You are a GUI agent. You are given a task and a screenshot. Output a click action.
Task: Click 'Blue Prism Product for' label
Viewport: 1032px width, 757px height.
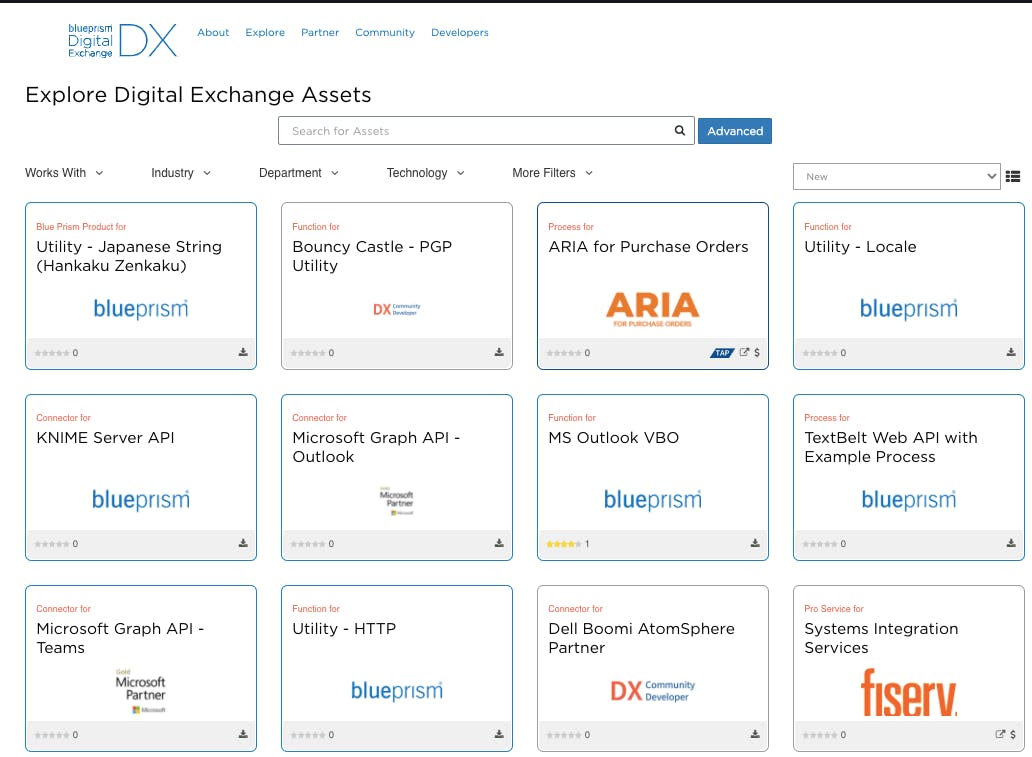[x=81, y=226]
